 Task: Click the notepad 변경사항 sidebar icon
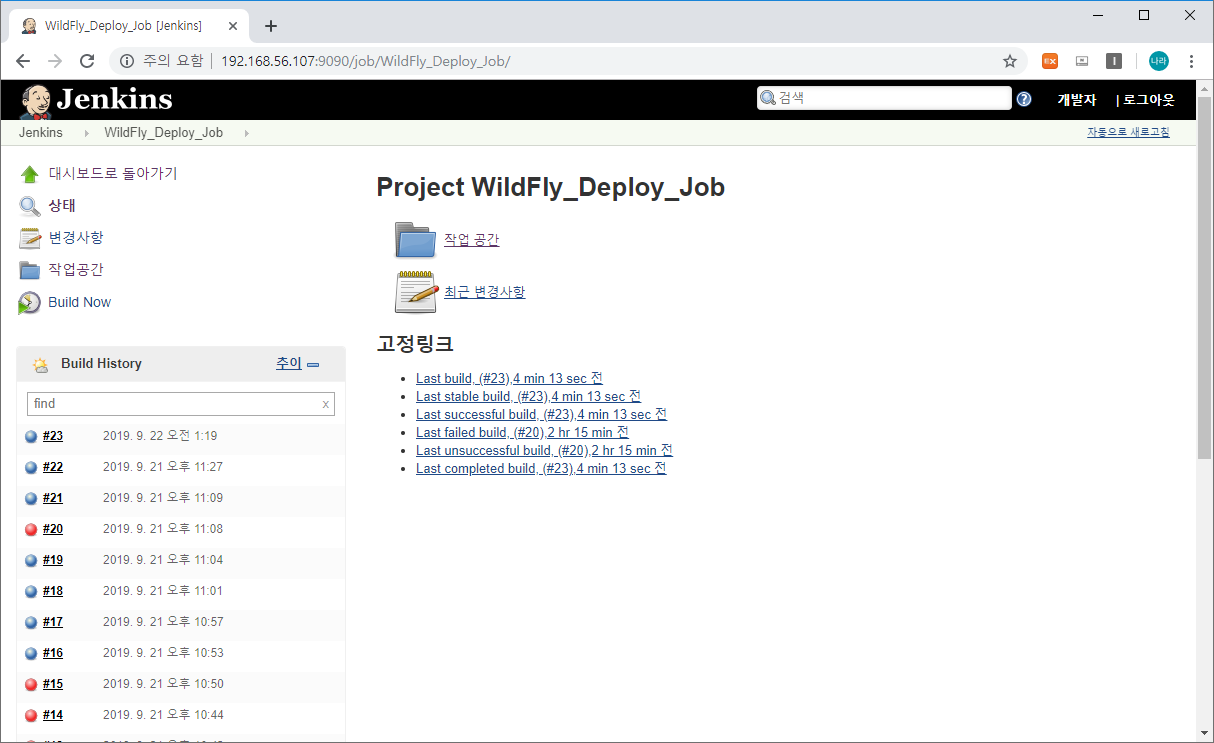point(30,238)
